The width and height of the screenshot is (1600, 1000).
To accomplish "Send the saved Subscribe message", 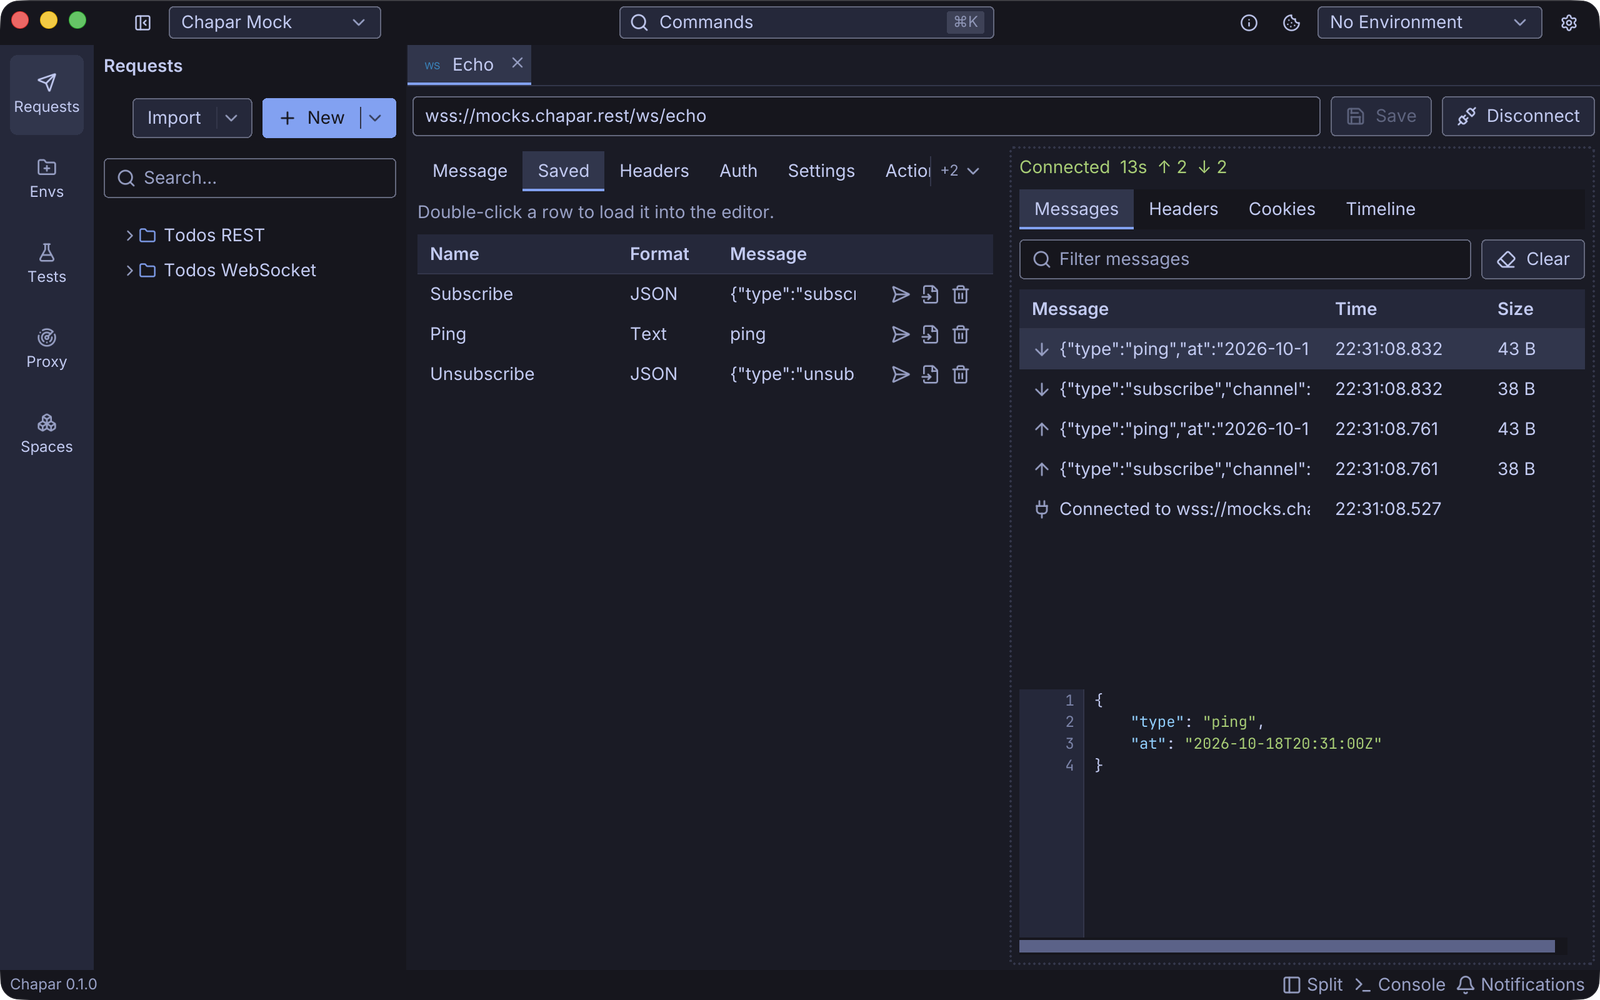I will 900,294.
